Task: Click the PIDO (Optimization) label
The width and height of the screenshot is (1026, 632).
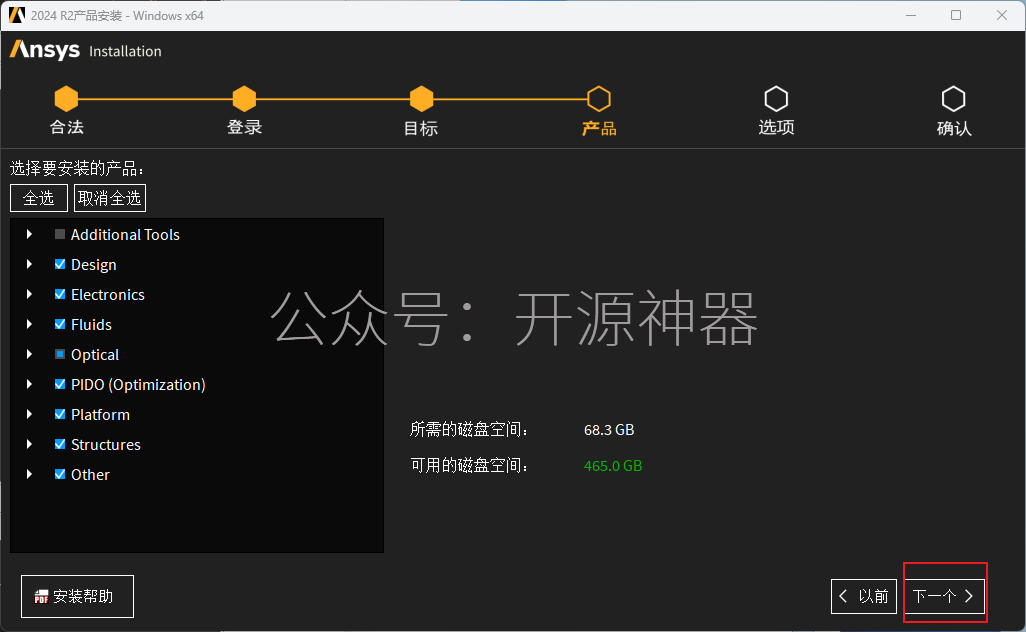Action: click(x=138, y=385)
